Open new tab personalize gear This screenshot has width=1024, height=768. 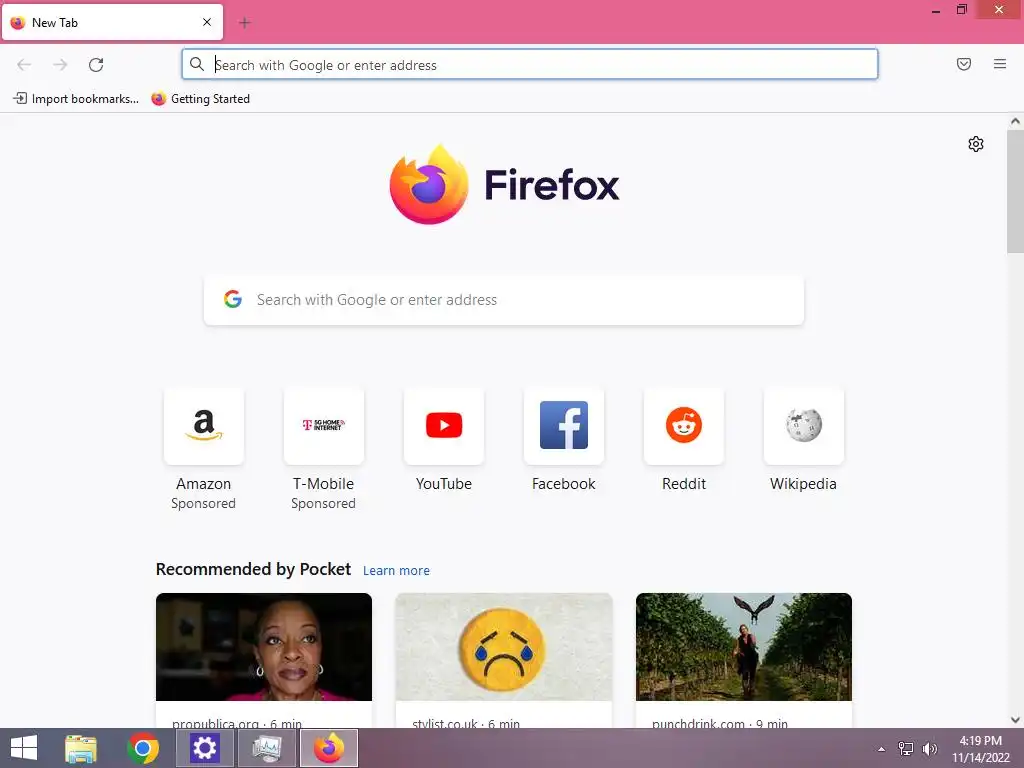976,144
